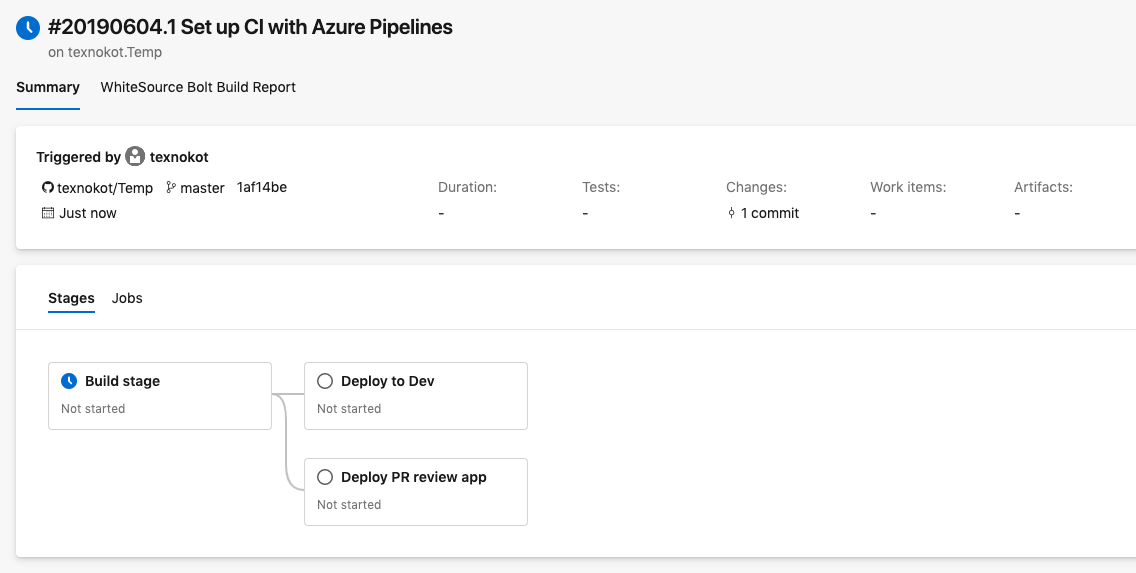Click the texnokot user avatar icon
Image resolution: width=1136 pixels, height=573 pixels.
click(135, 157)
